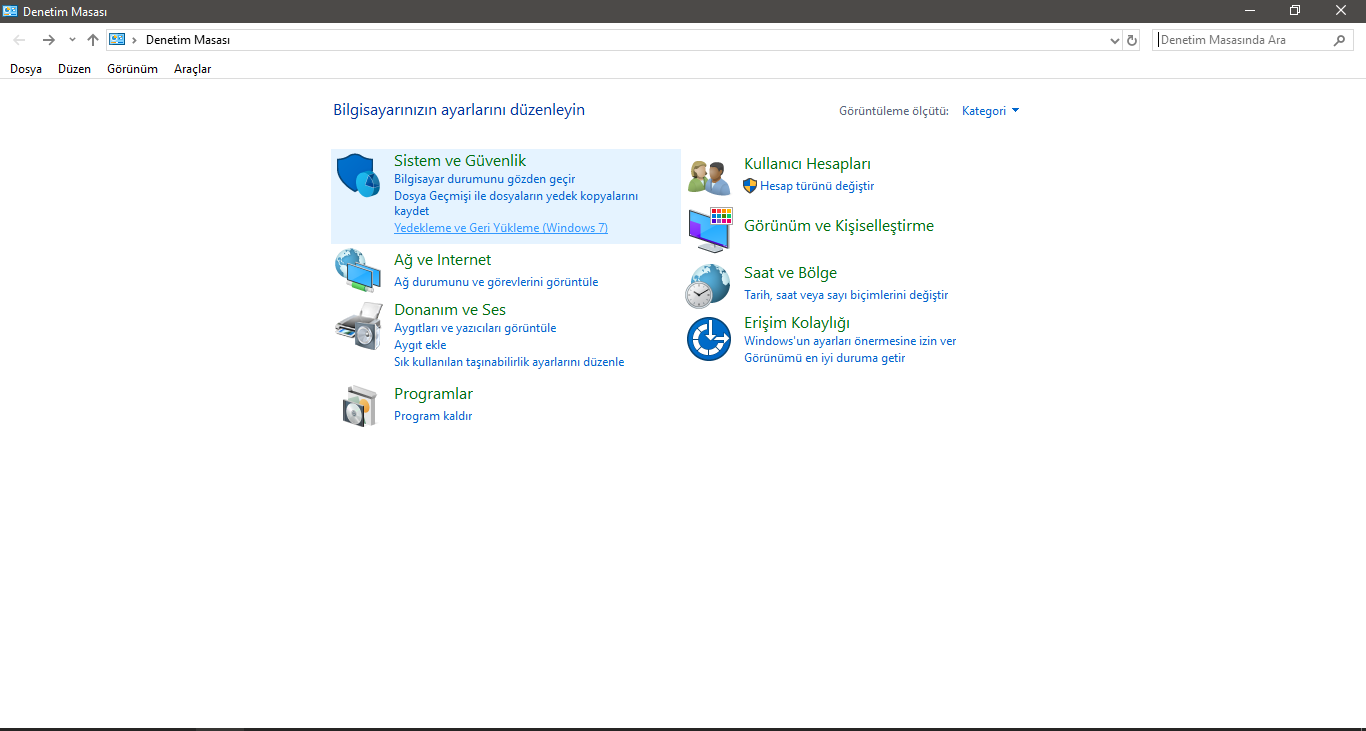Open Saat ve Bölge category heading

coord(790,273)
